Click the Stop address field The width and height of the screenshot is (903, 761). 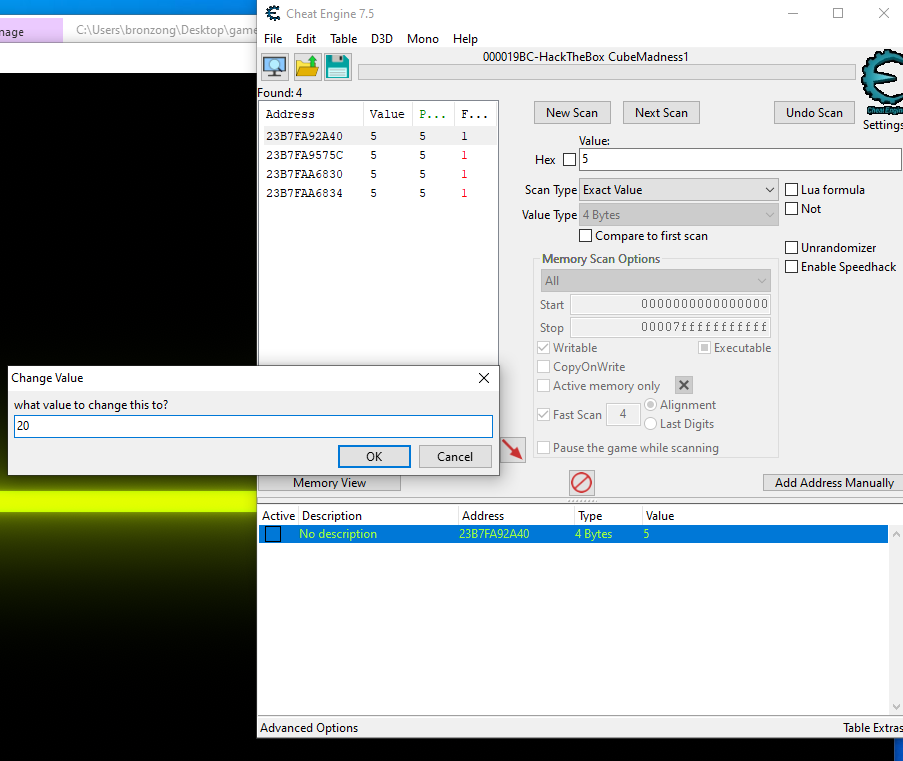(x=670, y=327)
